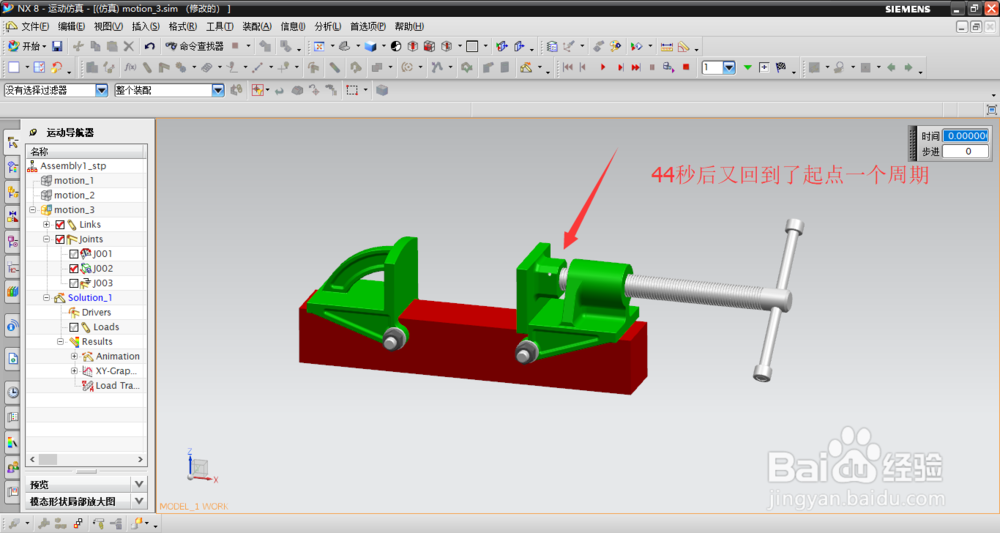Image resolution: width=1000 pixels, height=533 pixels.
Task: Toggle the Joints checkbox in navigator
Action: point(60,239)
